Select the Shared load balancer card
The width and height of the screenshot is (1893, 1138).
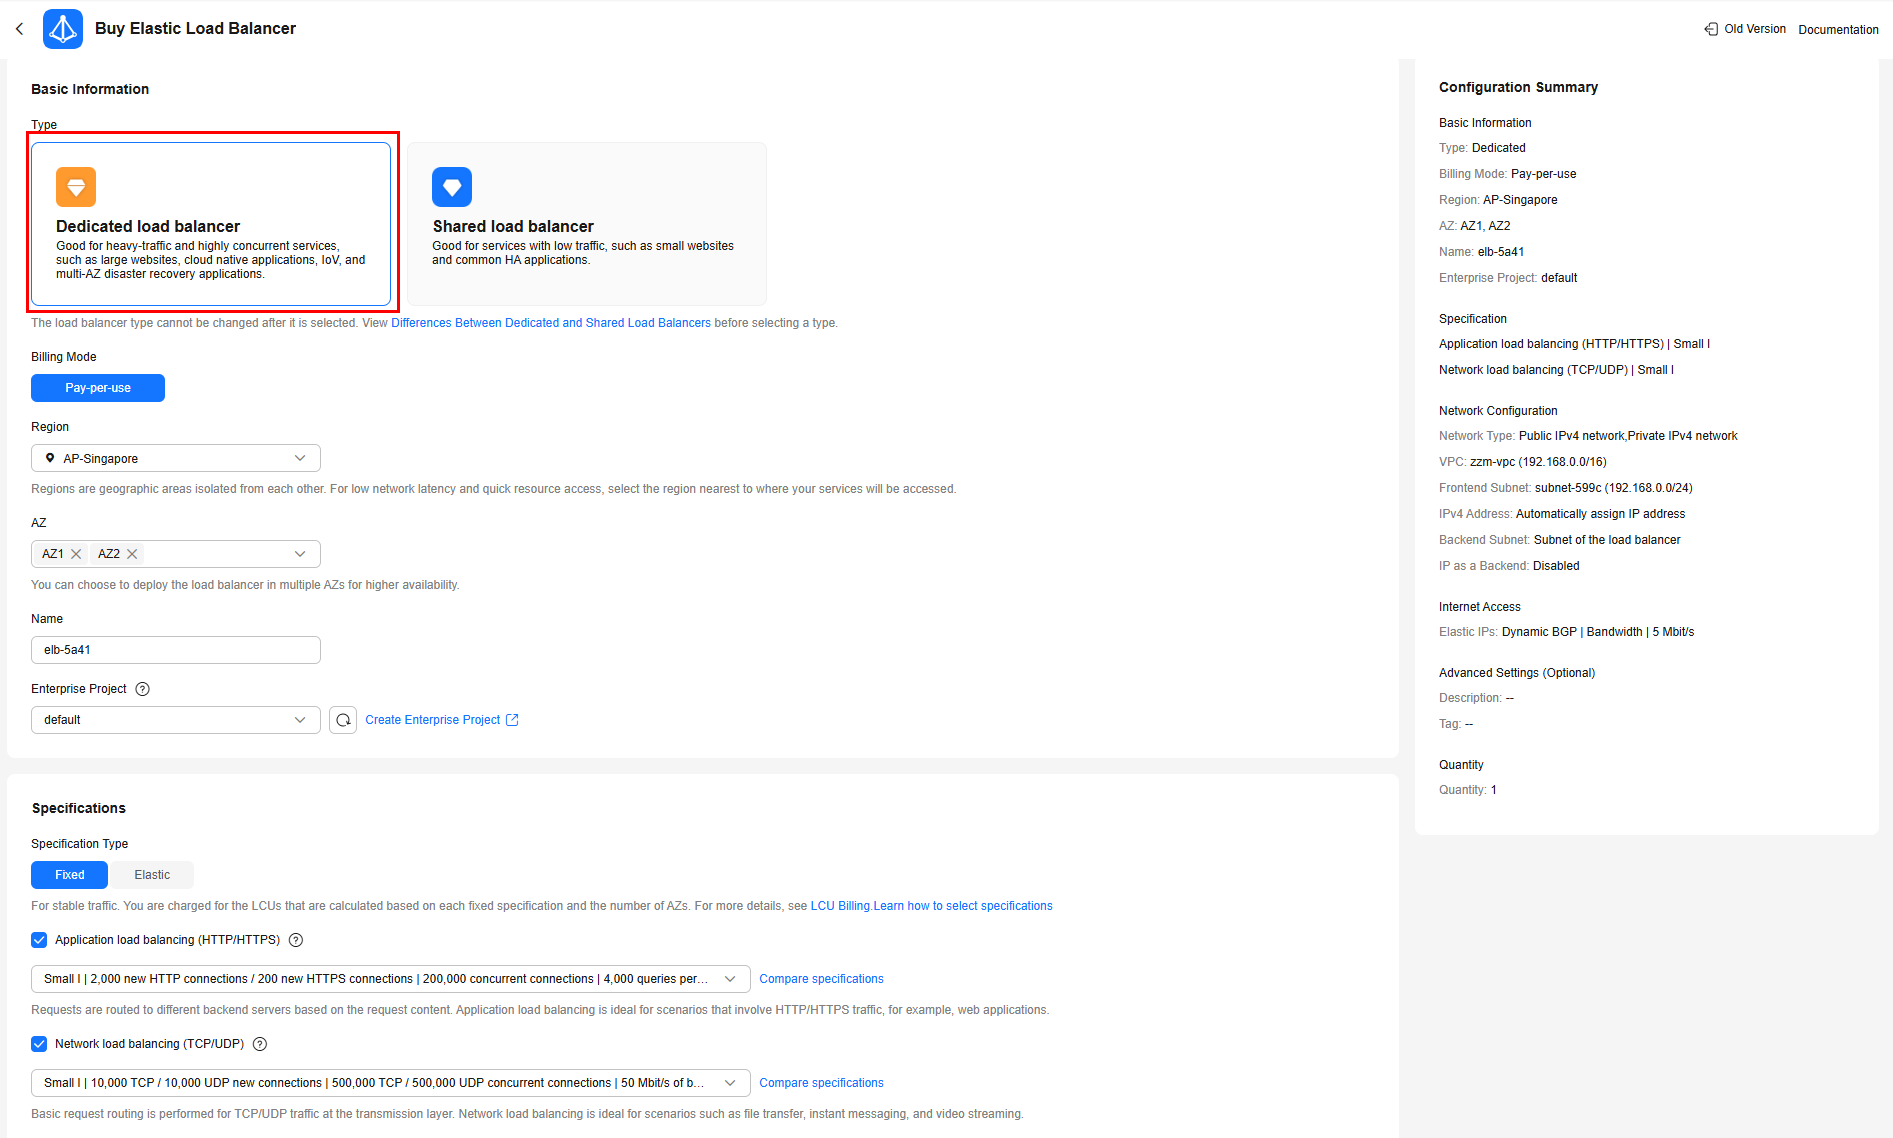[x=587, y=224]
